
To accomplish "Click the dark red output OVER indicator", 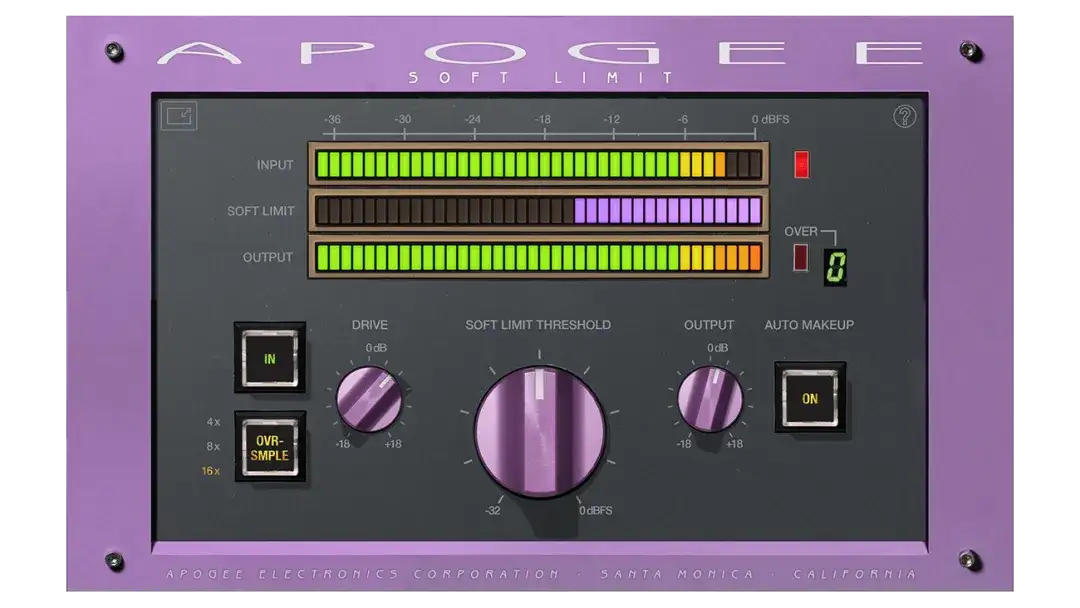I will click(800, 258).
